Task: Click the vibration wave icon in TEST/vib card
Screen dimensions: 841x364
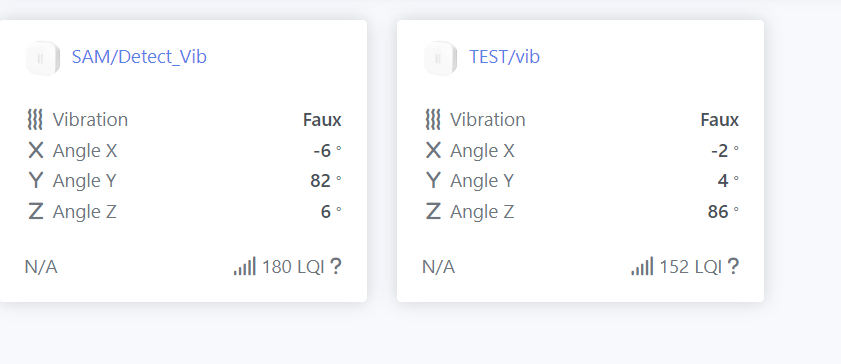Action: click(x=433, y=120)
